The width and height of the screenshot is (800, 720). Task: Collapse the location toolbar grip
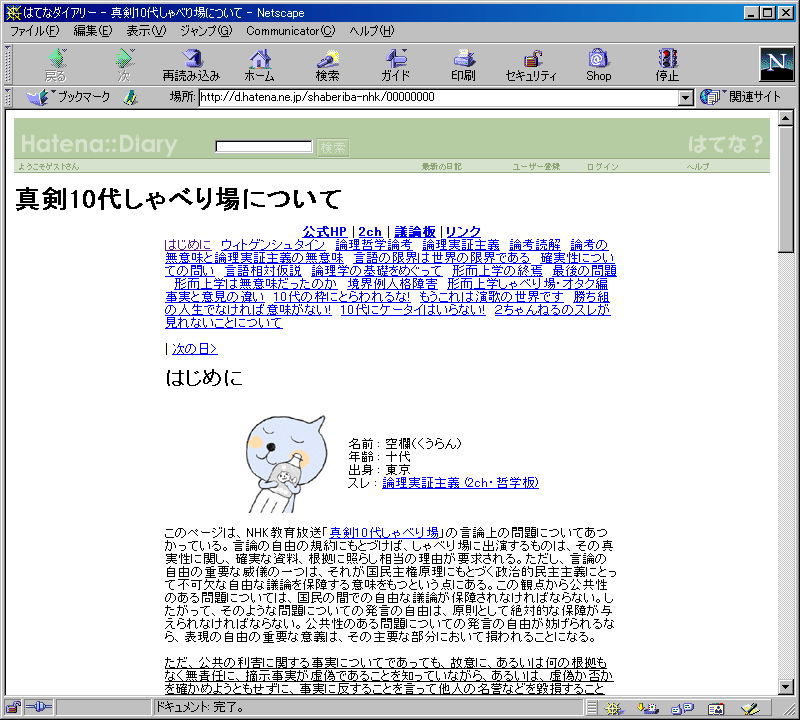8,97
